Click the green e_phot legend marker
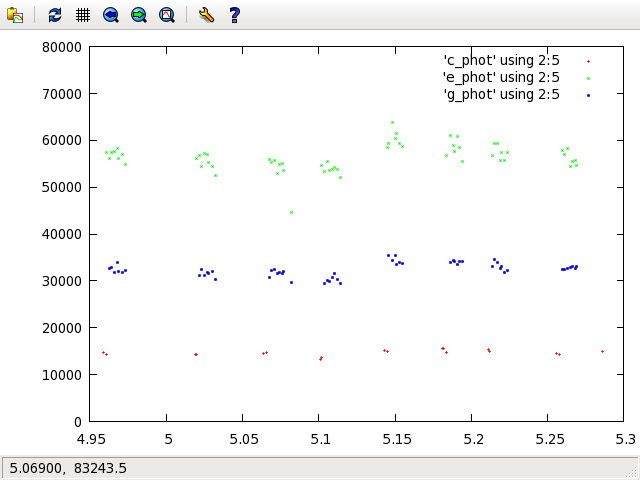Viewport: 640px width, 480px height. 588,78
